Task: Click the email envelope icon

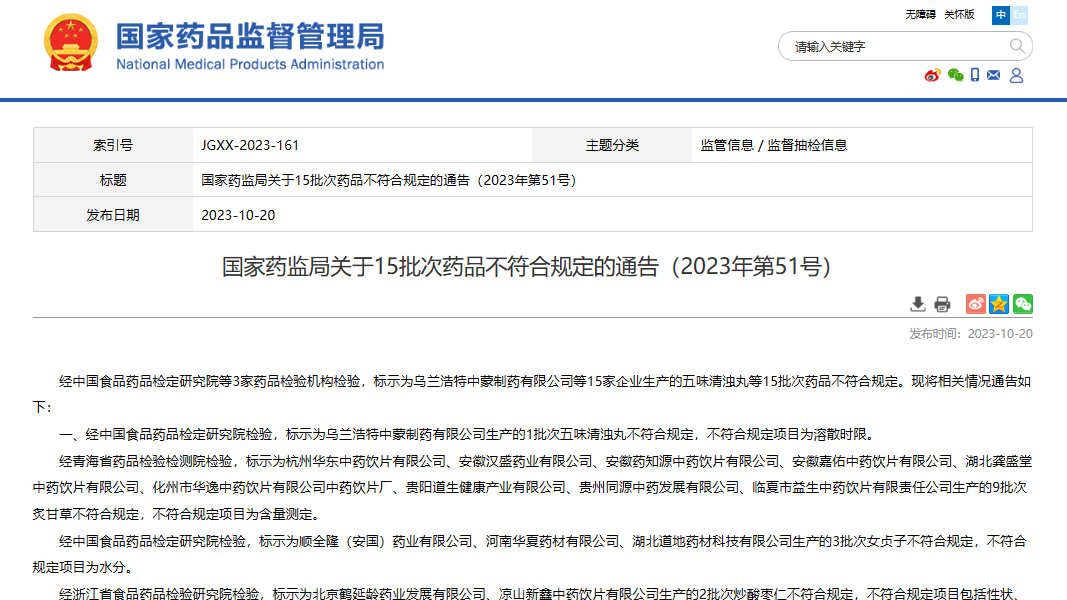Action: pos(993,76)
